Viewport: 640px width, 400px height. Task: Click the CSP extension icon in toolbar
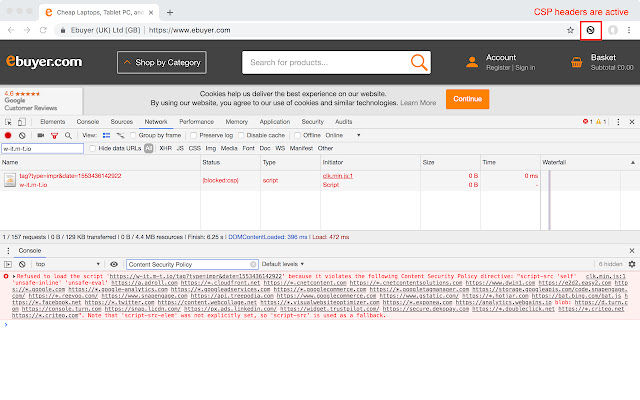(591, 31)
